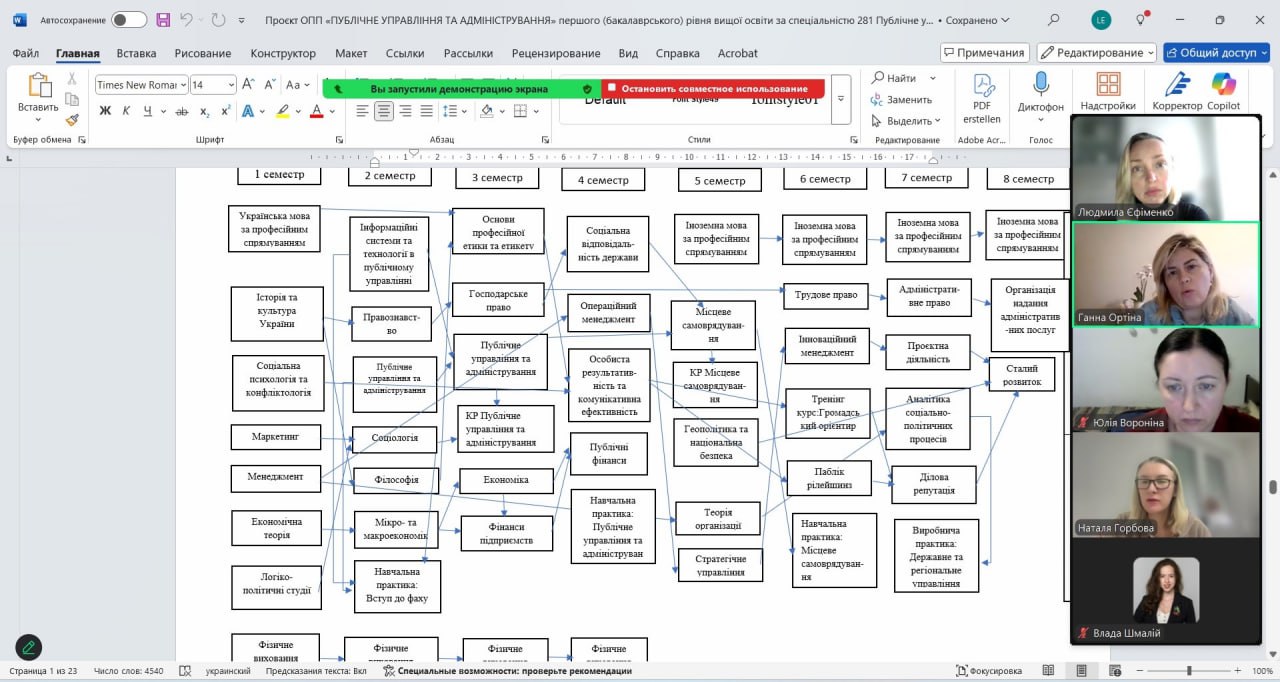Click the shading paint bucket icon
This screenshot has width=1280, height=682.
(x=486, y=111)
